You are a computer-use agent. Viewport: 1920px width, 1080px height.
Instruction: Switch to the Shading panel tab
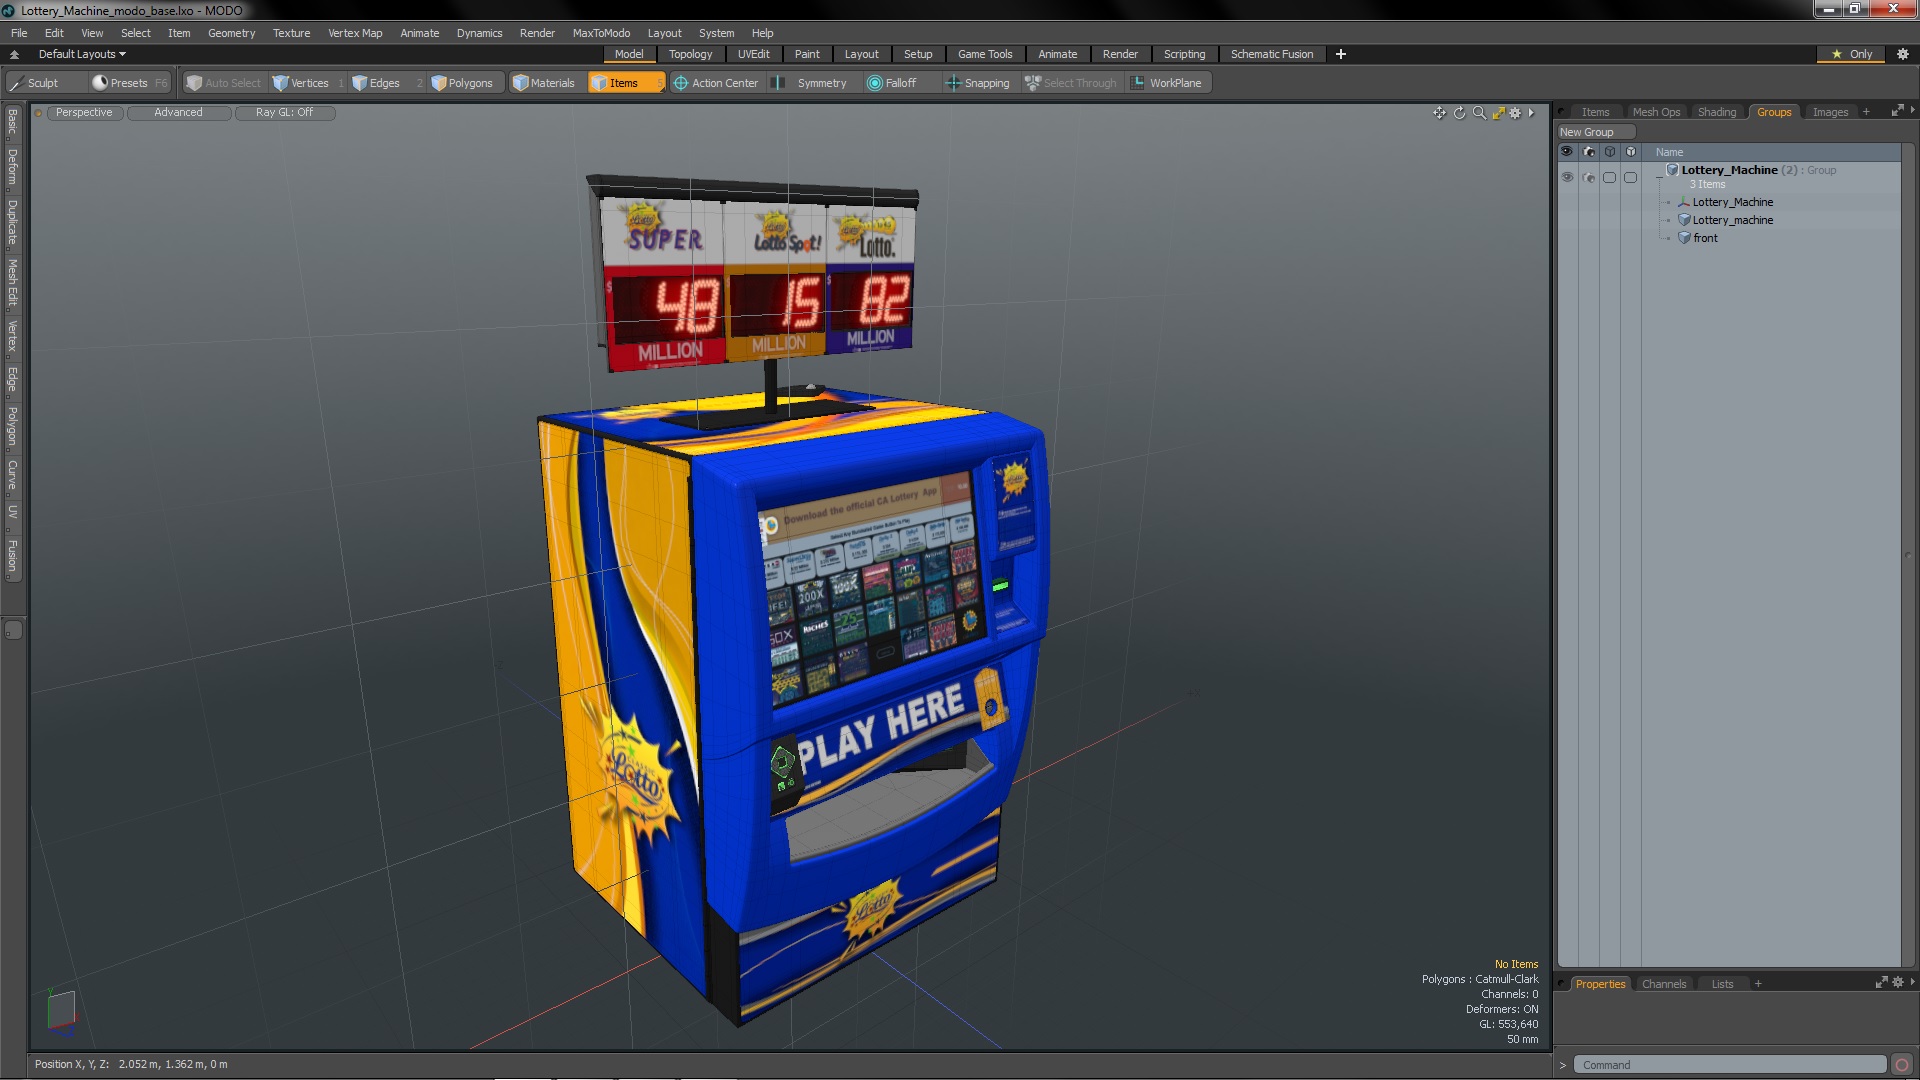[1716, 112]
